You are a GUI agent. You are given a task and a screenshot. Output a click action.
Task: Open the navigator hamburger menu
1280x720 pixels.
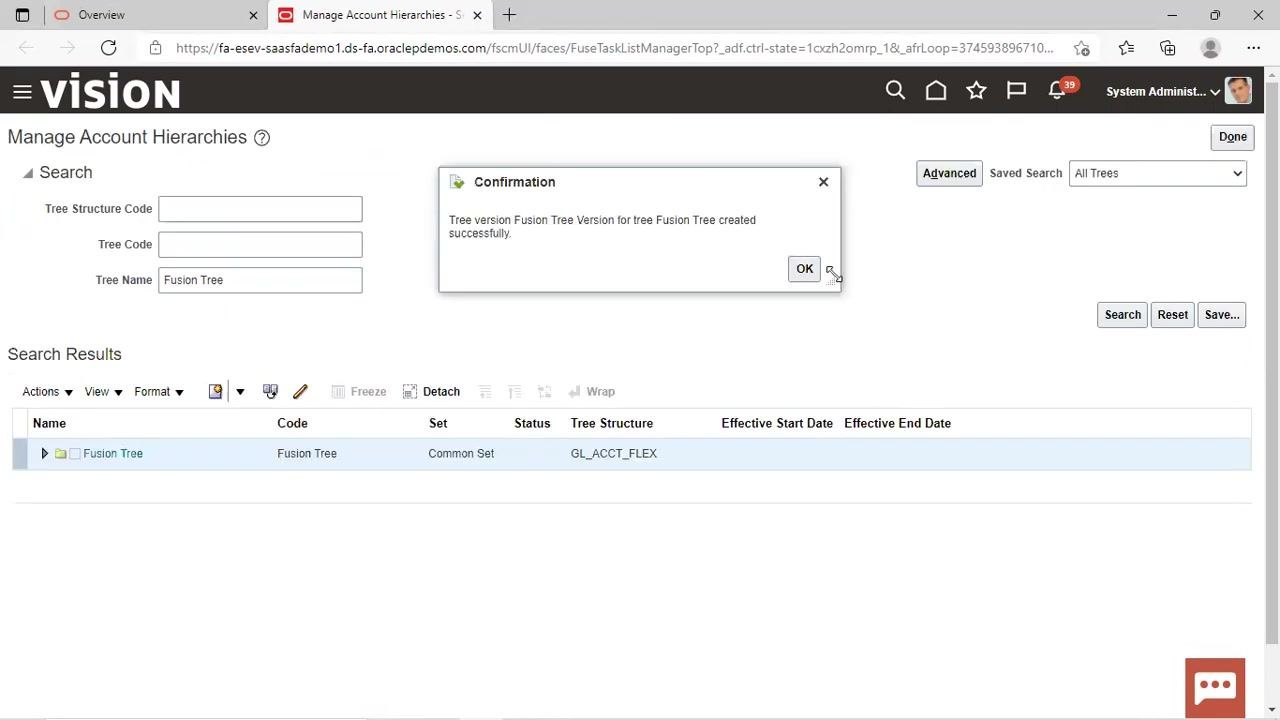[x=22, y=92]
